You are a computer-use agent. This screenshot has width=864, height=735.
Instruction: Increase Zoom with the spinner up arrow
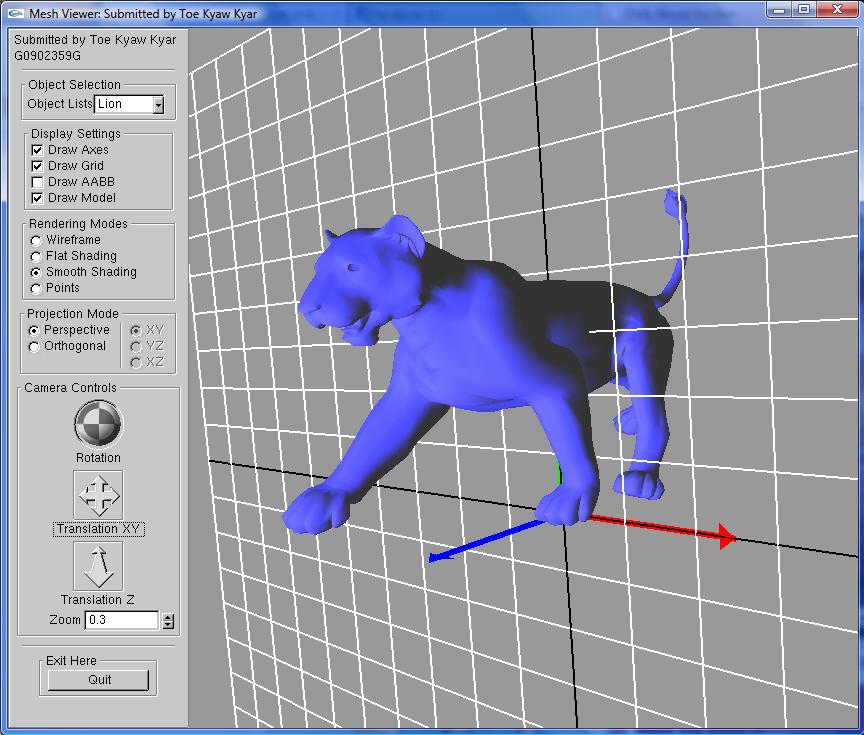point(169,617)
